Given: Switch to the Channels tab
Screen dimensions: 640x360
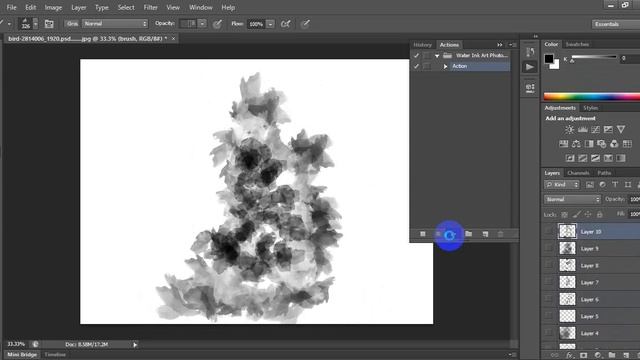Looking at the screenshot, I should click(578, 173).
